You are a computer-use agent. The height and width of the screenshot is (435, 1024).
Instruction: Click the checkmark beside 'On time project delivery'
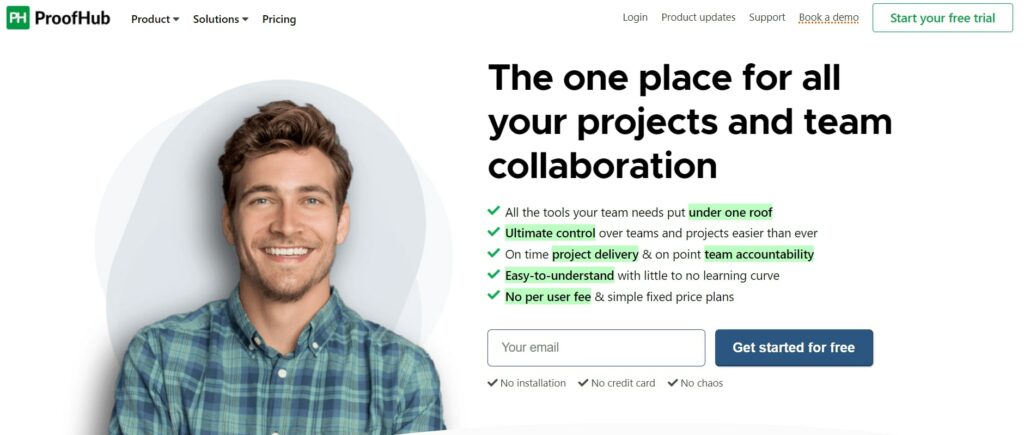tap(494, 253)
